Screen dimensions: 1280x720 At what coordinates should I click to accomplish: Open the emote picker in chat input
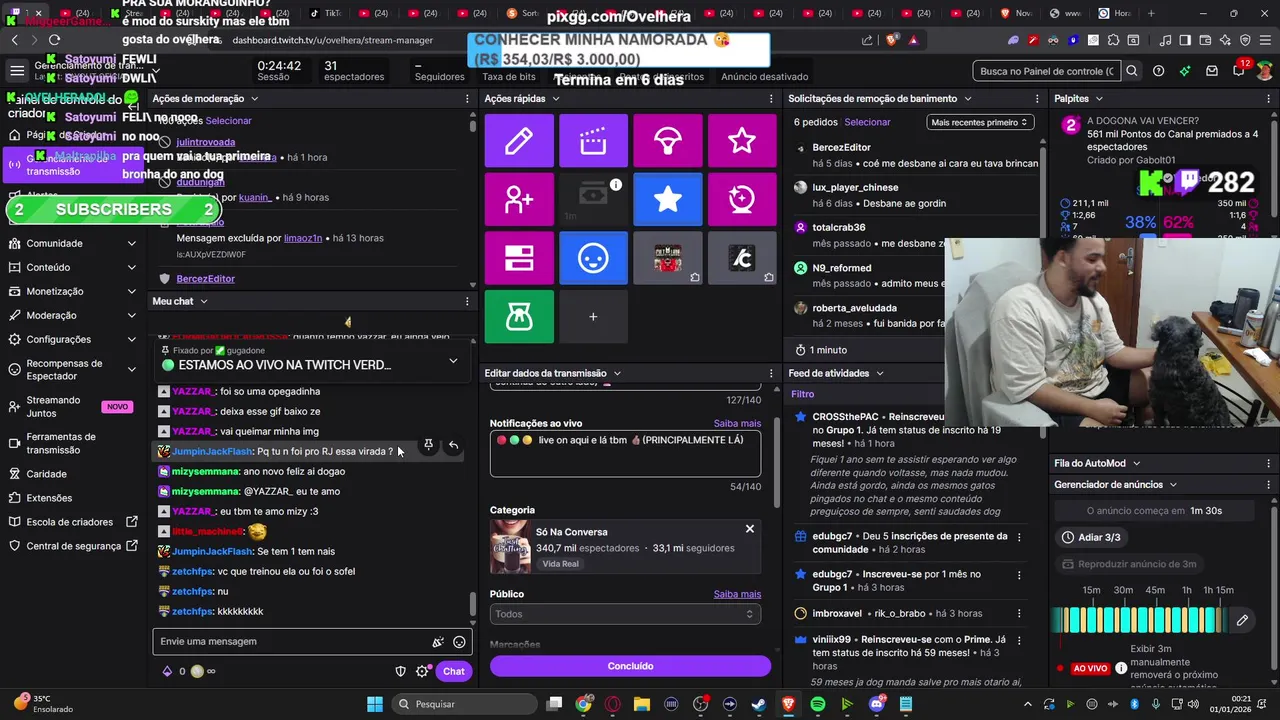coord(459,642)
